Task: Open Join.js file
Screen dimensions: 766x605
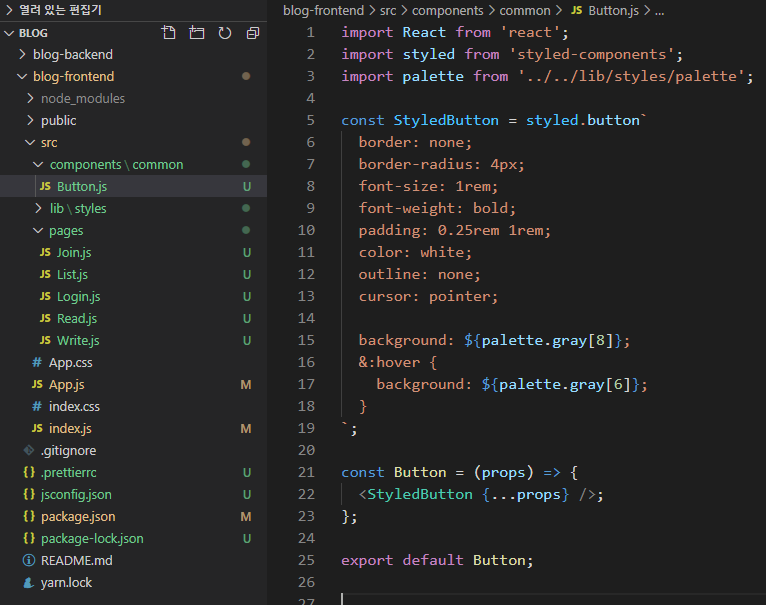Action: coord(133,252)
